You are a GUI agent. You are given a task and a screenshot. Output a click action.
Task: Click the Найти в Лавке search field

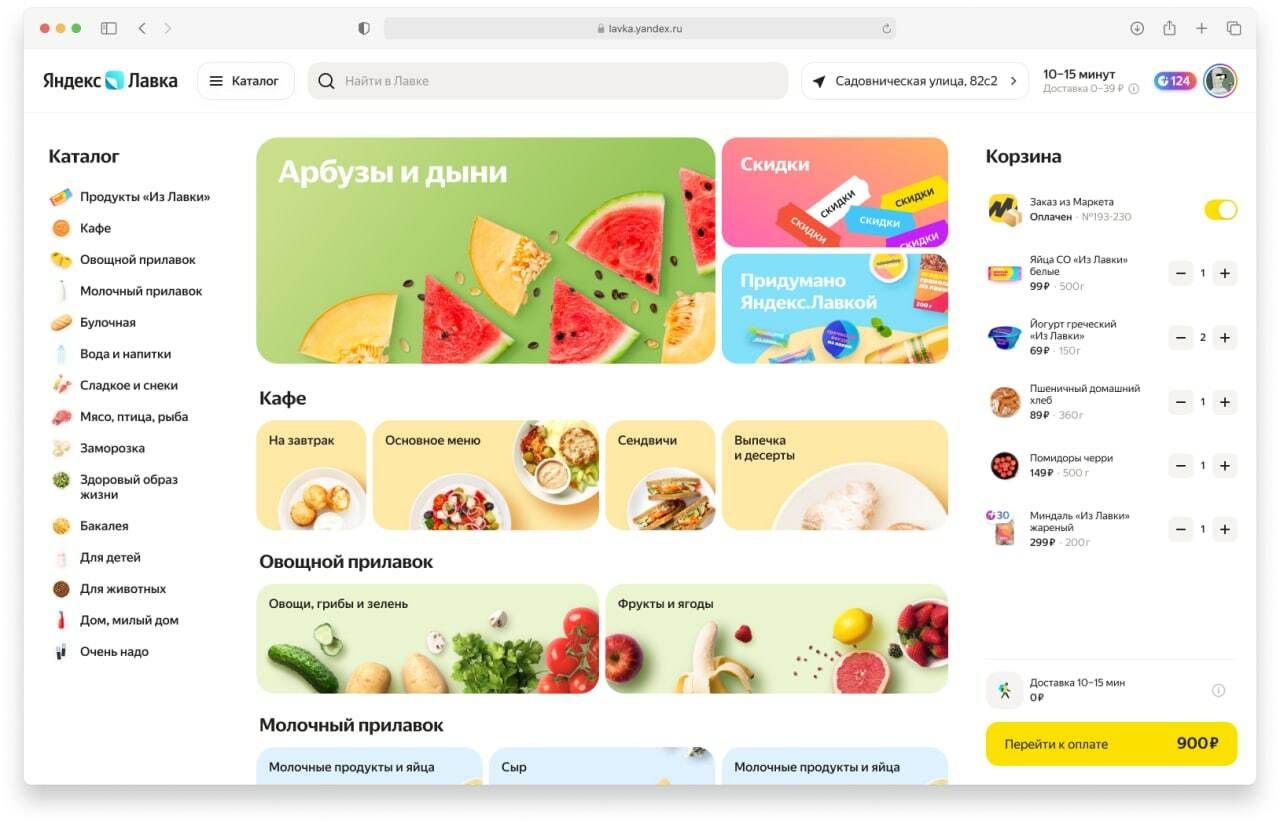pyautogui.click(x=548, y=81)
